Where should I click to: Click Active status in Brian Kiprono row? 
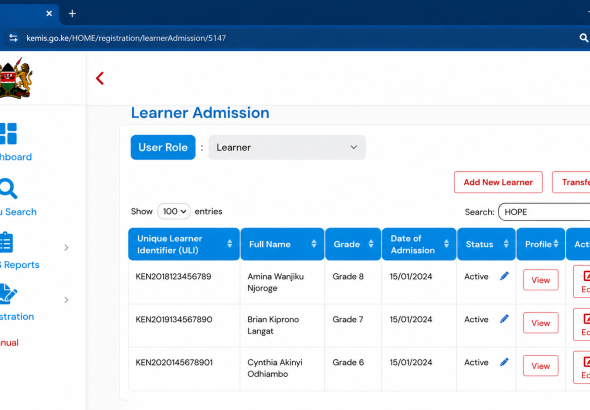476,319
